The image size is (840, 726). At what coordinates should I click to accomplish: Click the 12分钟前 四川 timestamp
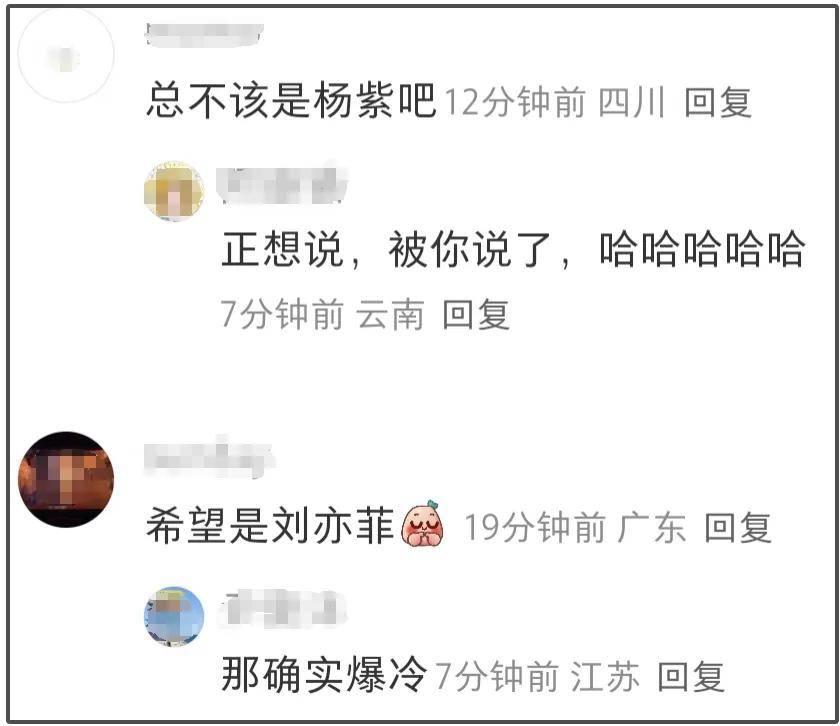[555, 102]
